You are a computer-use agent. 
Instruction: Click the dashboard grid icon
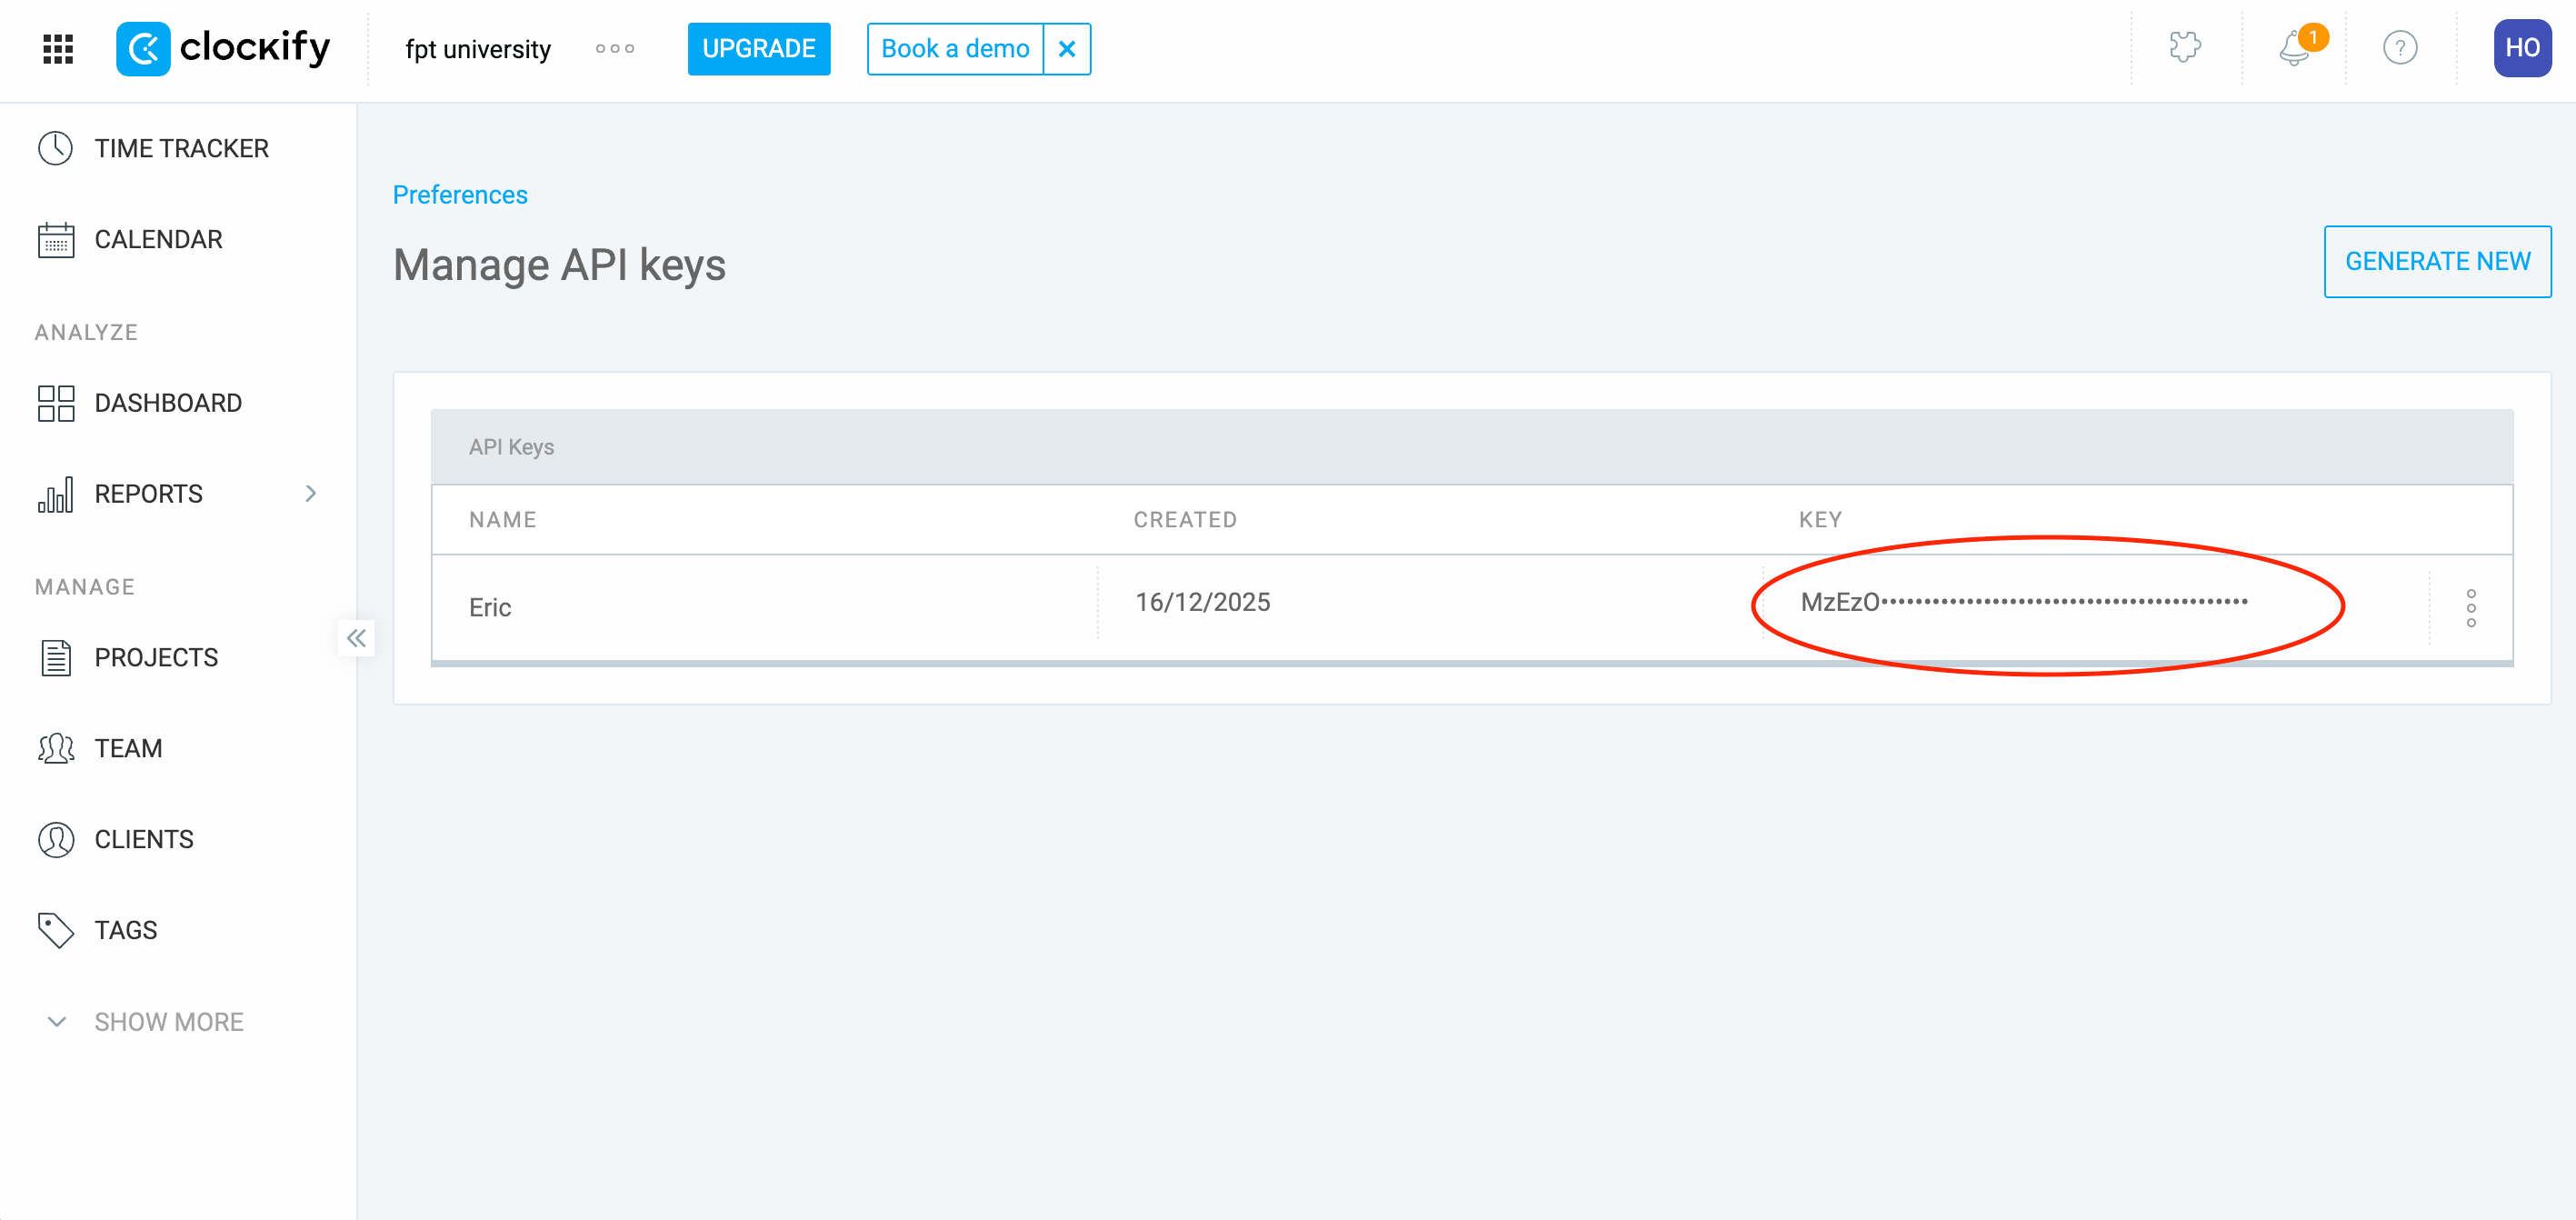56,403
